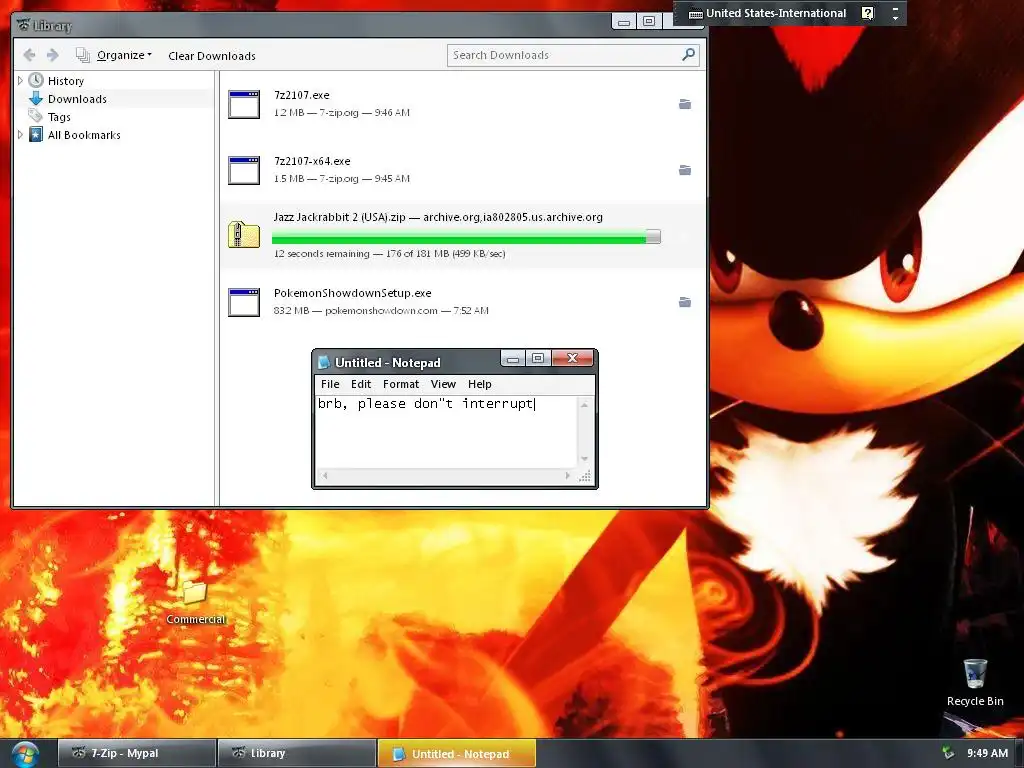Maximize the Notepad window
Image resolution: width=1024 pixels, height=768 pixels.
click(538, 359)
